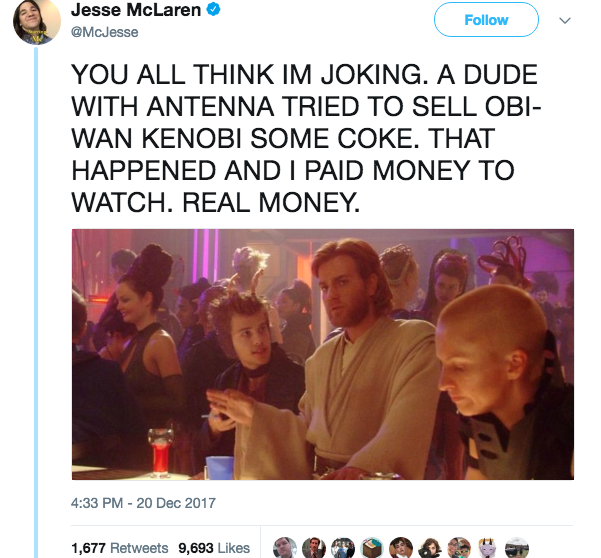Open the liker avatar of man in suit and tie
Viewport: 601px width, 558px height.
314,548
